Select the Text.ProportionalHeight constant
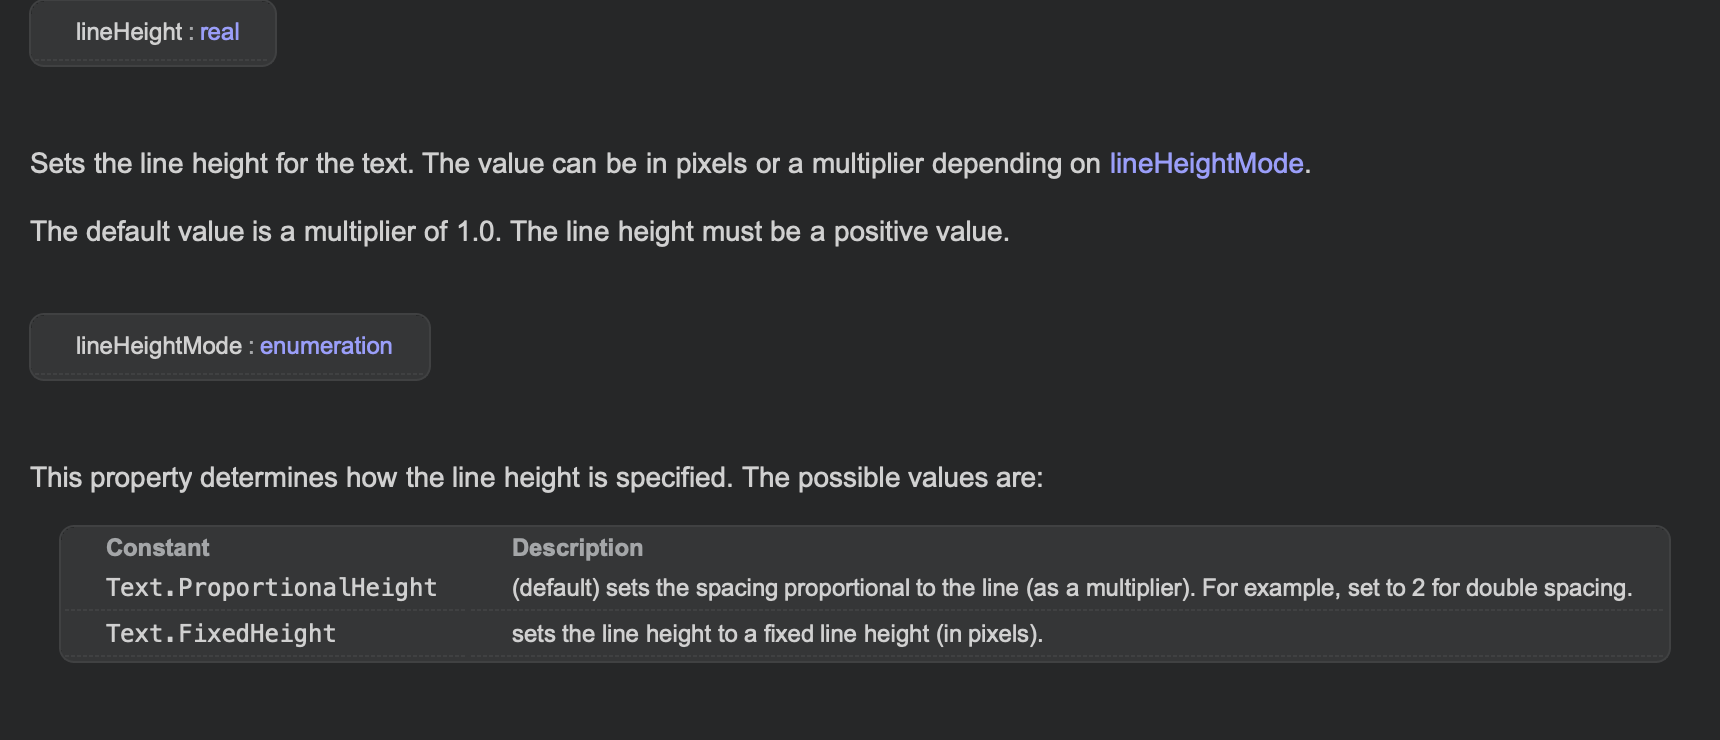Image resolution: width=1720 pixels, height=740 pixels. [x=271, y=588]
